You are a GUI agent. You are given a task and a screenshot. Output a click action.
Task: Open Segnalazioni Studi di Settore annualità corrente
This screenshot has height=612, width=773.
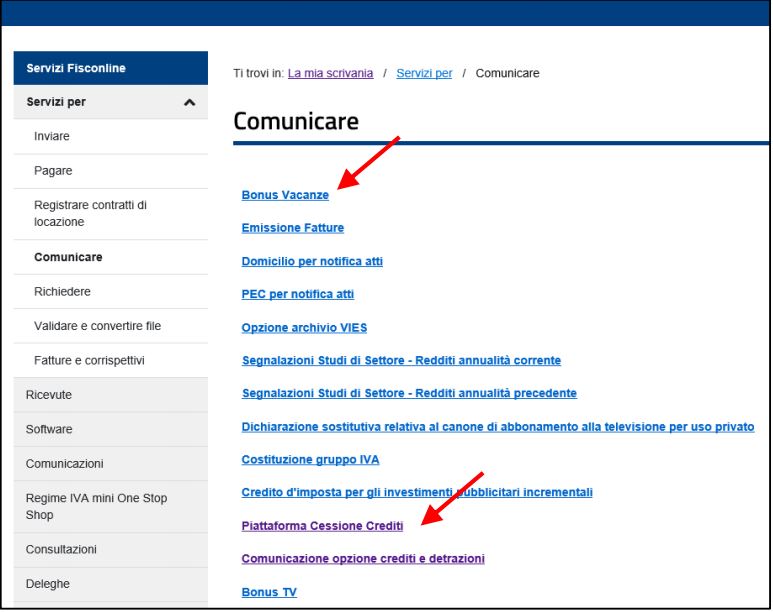(401, 361)
